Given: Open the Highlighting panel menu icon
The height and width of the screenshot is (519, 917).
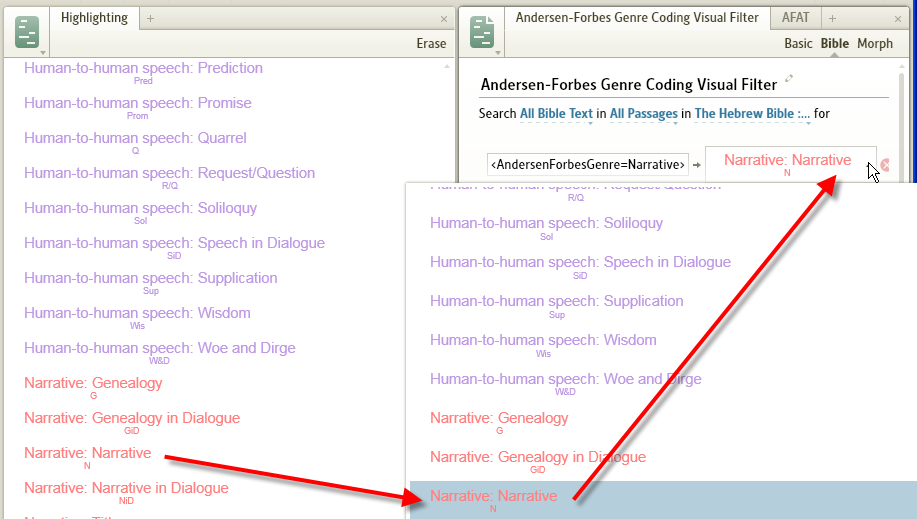Looking at the screenshot, I should coord(27,33).
